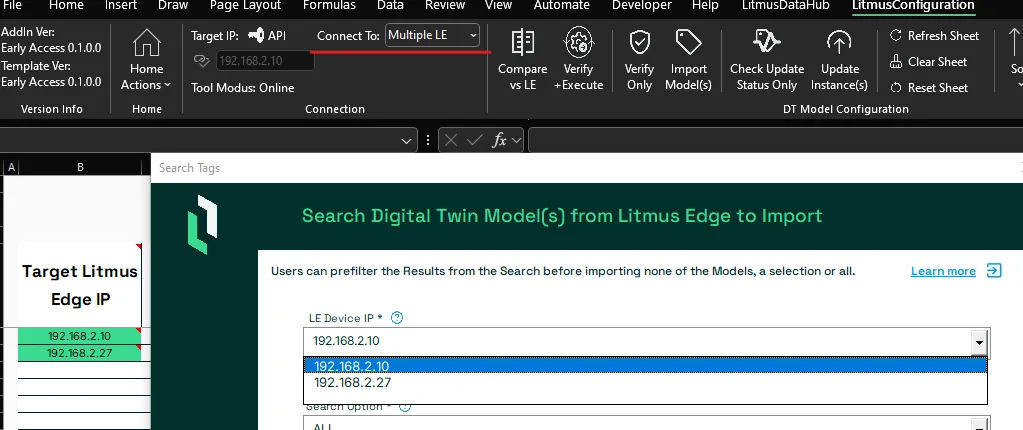Click Refresh Sheet
Image resolution: width=1023 pixels, height=430 pixels.
click(x=935, y=36)
